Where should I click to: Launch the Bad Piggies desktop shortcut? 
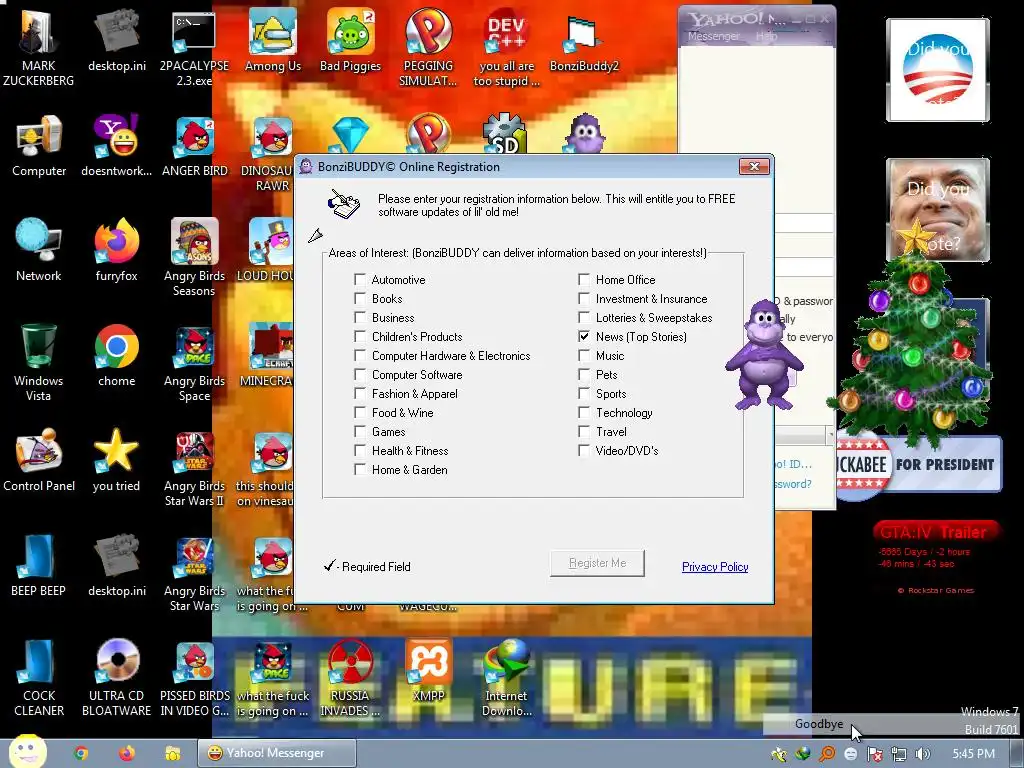pos(350,40)
